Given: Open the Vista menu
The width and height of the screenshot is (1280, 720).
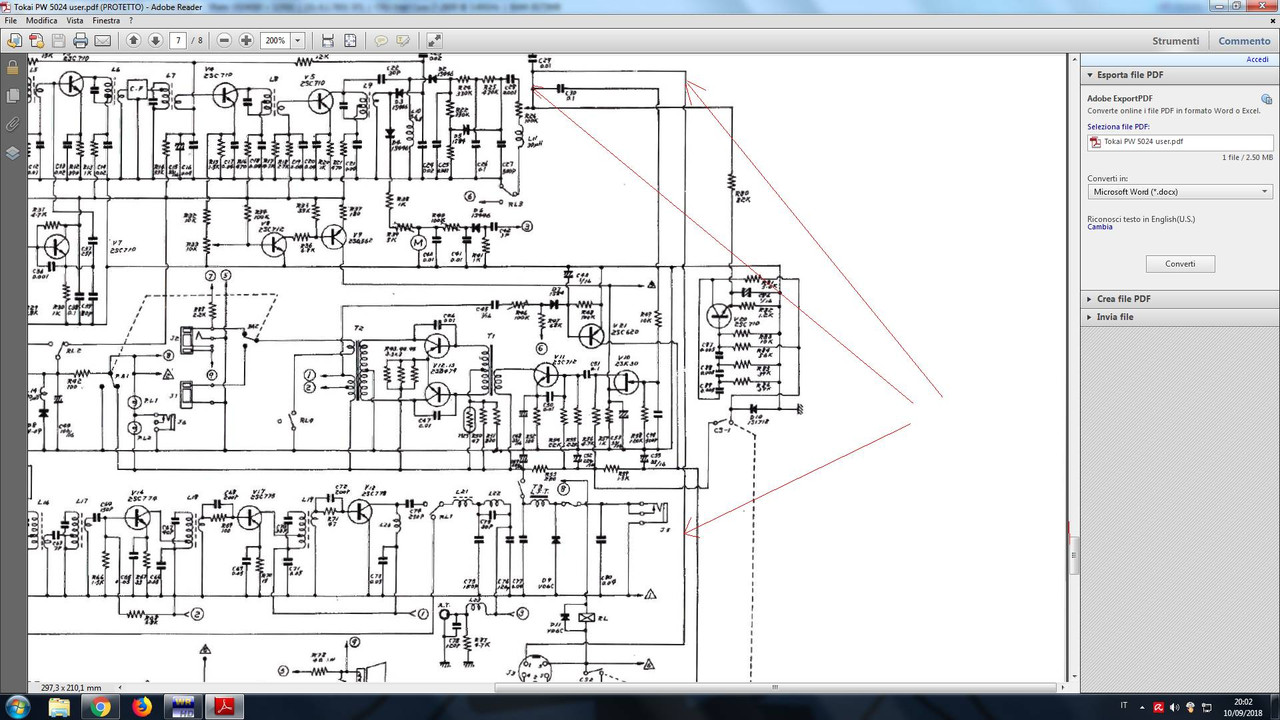Looking at the screenshot, I should 75,20.
